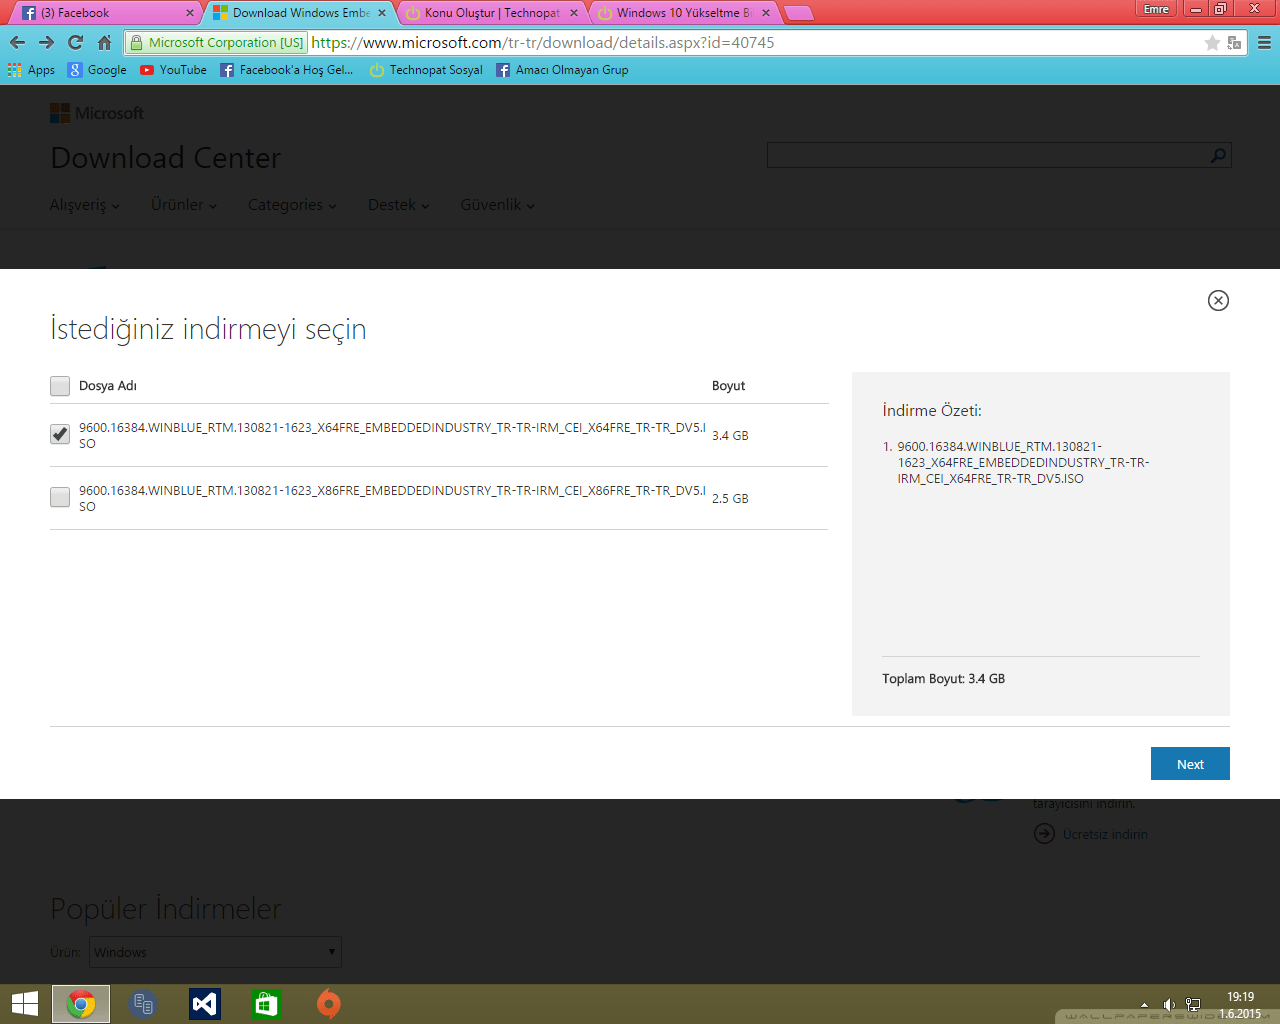Image resolution: width=1280 pixels, height=1024 pixels.
Task: Expand the Destek menu
Action: 399,205
